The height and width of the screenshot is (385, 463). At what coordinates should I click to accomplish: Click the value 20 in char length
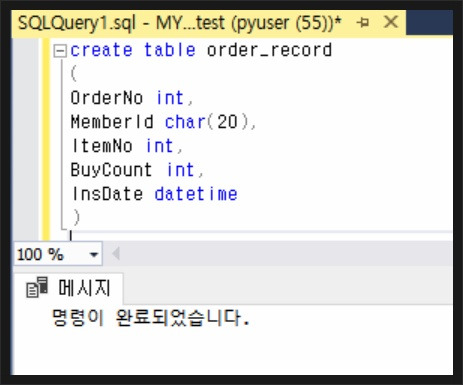pos(227,122)
